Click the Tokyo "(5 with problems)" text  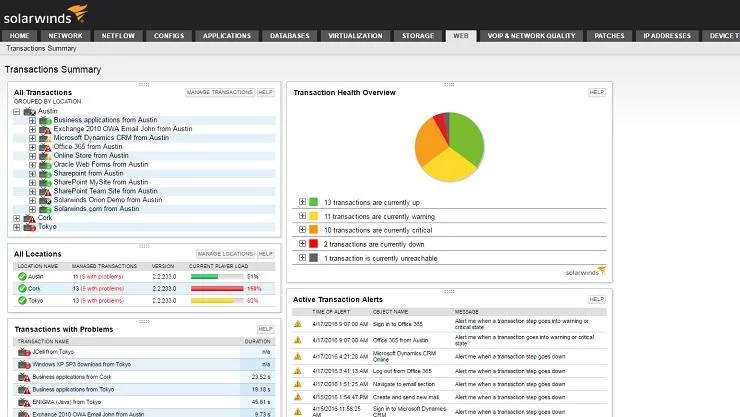[x=102, y=300]
